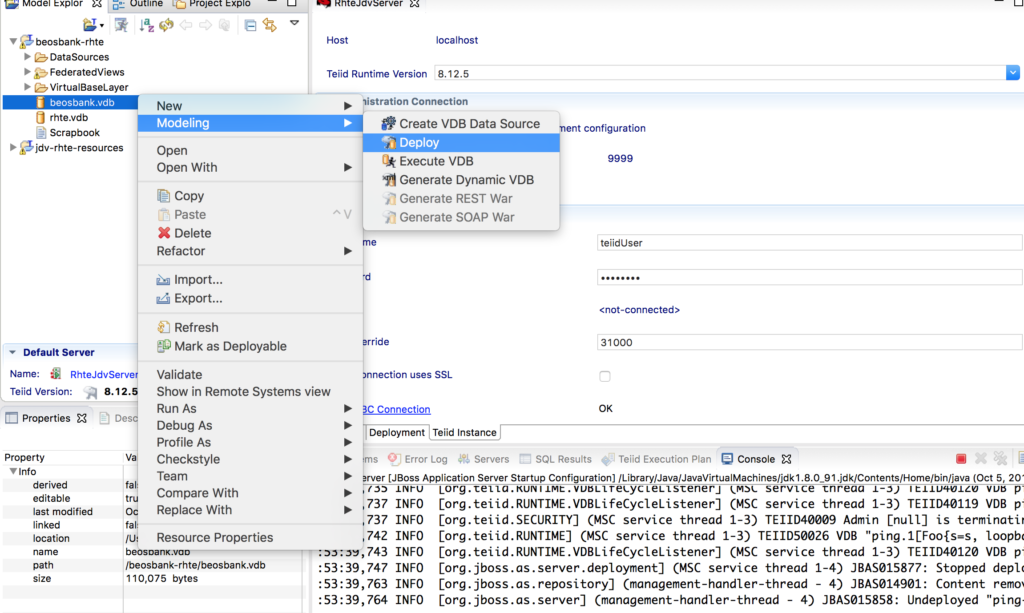1024x613 pixels.
Task: Click the forward navigation arrow in Model Explorer toolbar
Action: point(206,25)
